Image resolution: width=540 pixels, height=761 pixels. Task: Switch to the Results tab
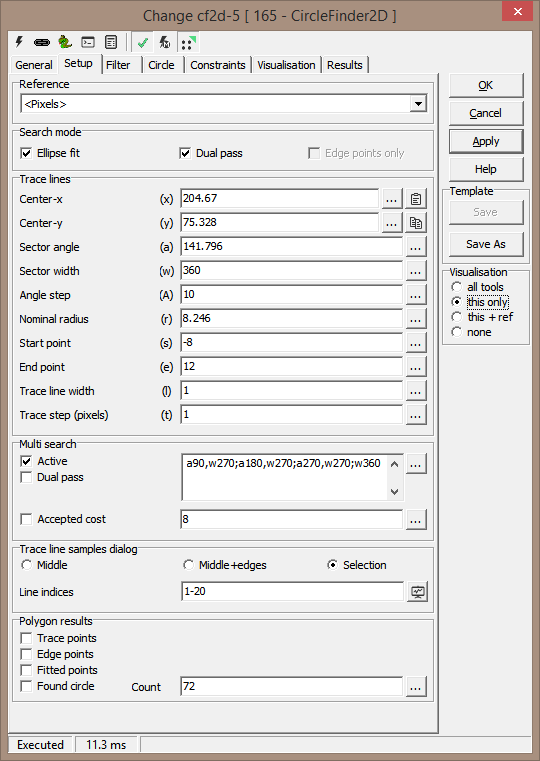[344, 65]
